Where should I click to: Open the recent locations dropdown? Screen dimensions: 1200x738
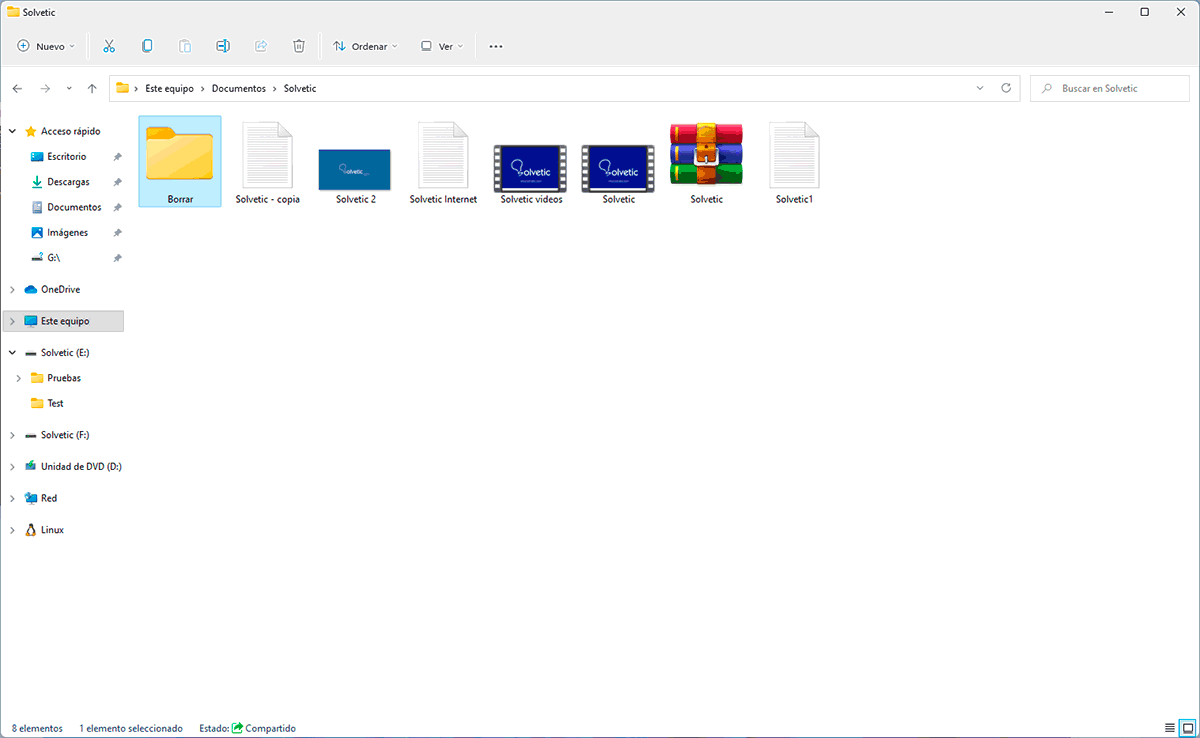69,88
